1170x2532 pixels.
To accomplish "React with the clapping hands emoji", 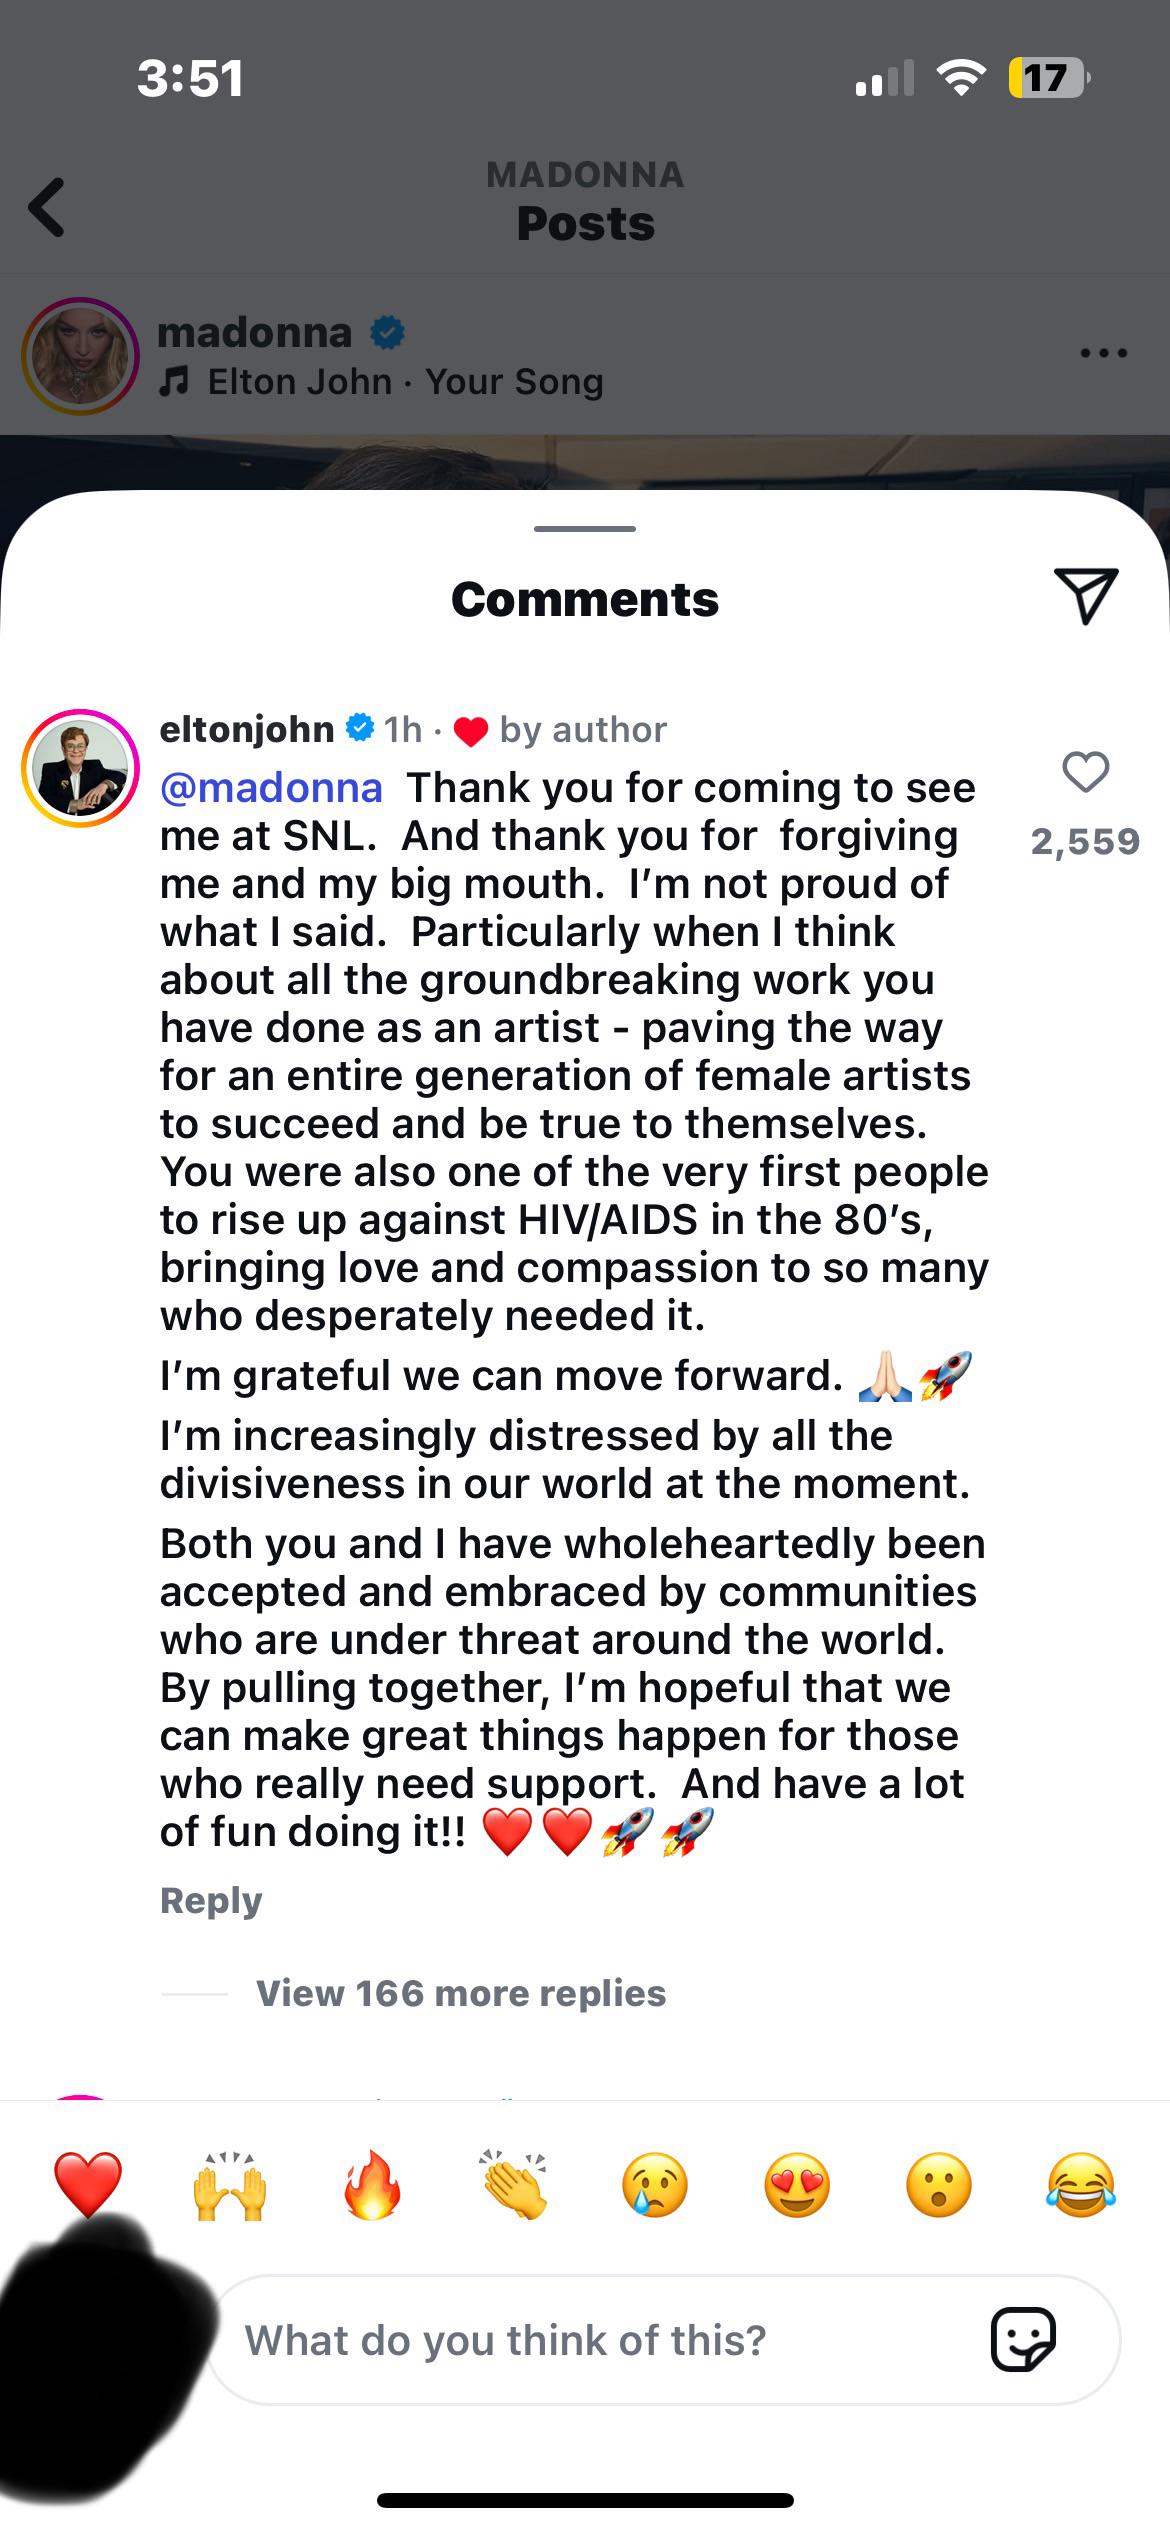I will coord(513,2185).
